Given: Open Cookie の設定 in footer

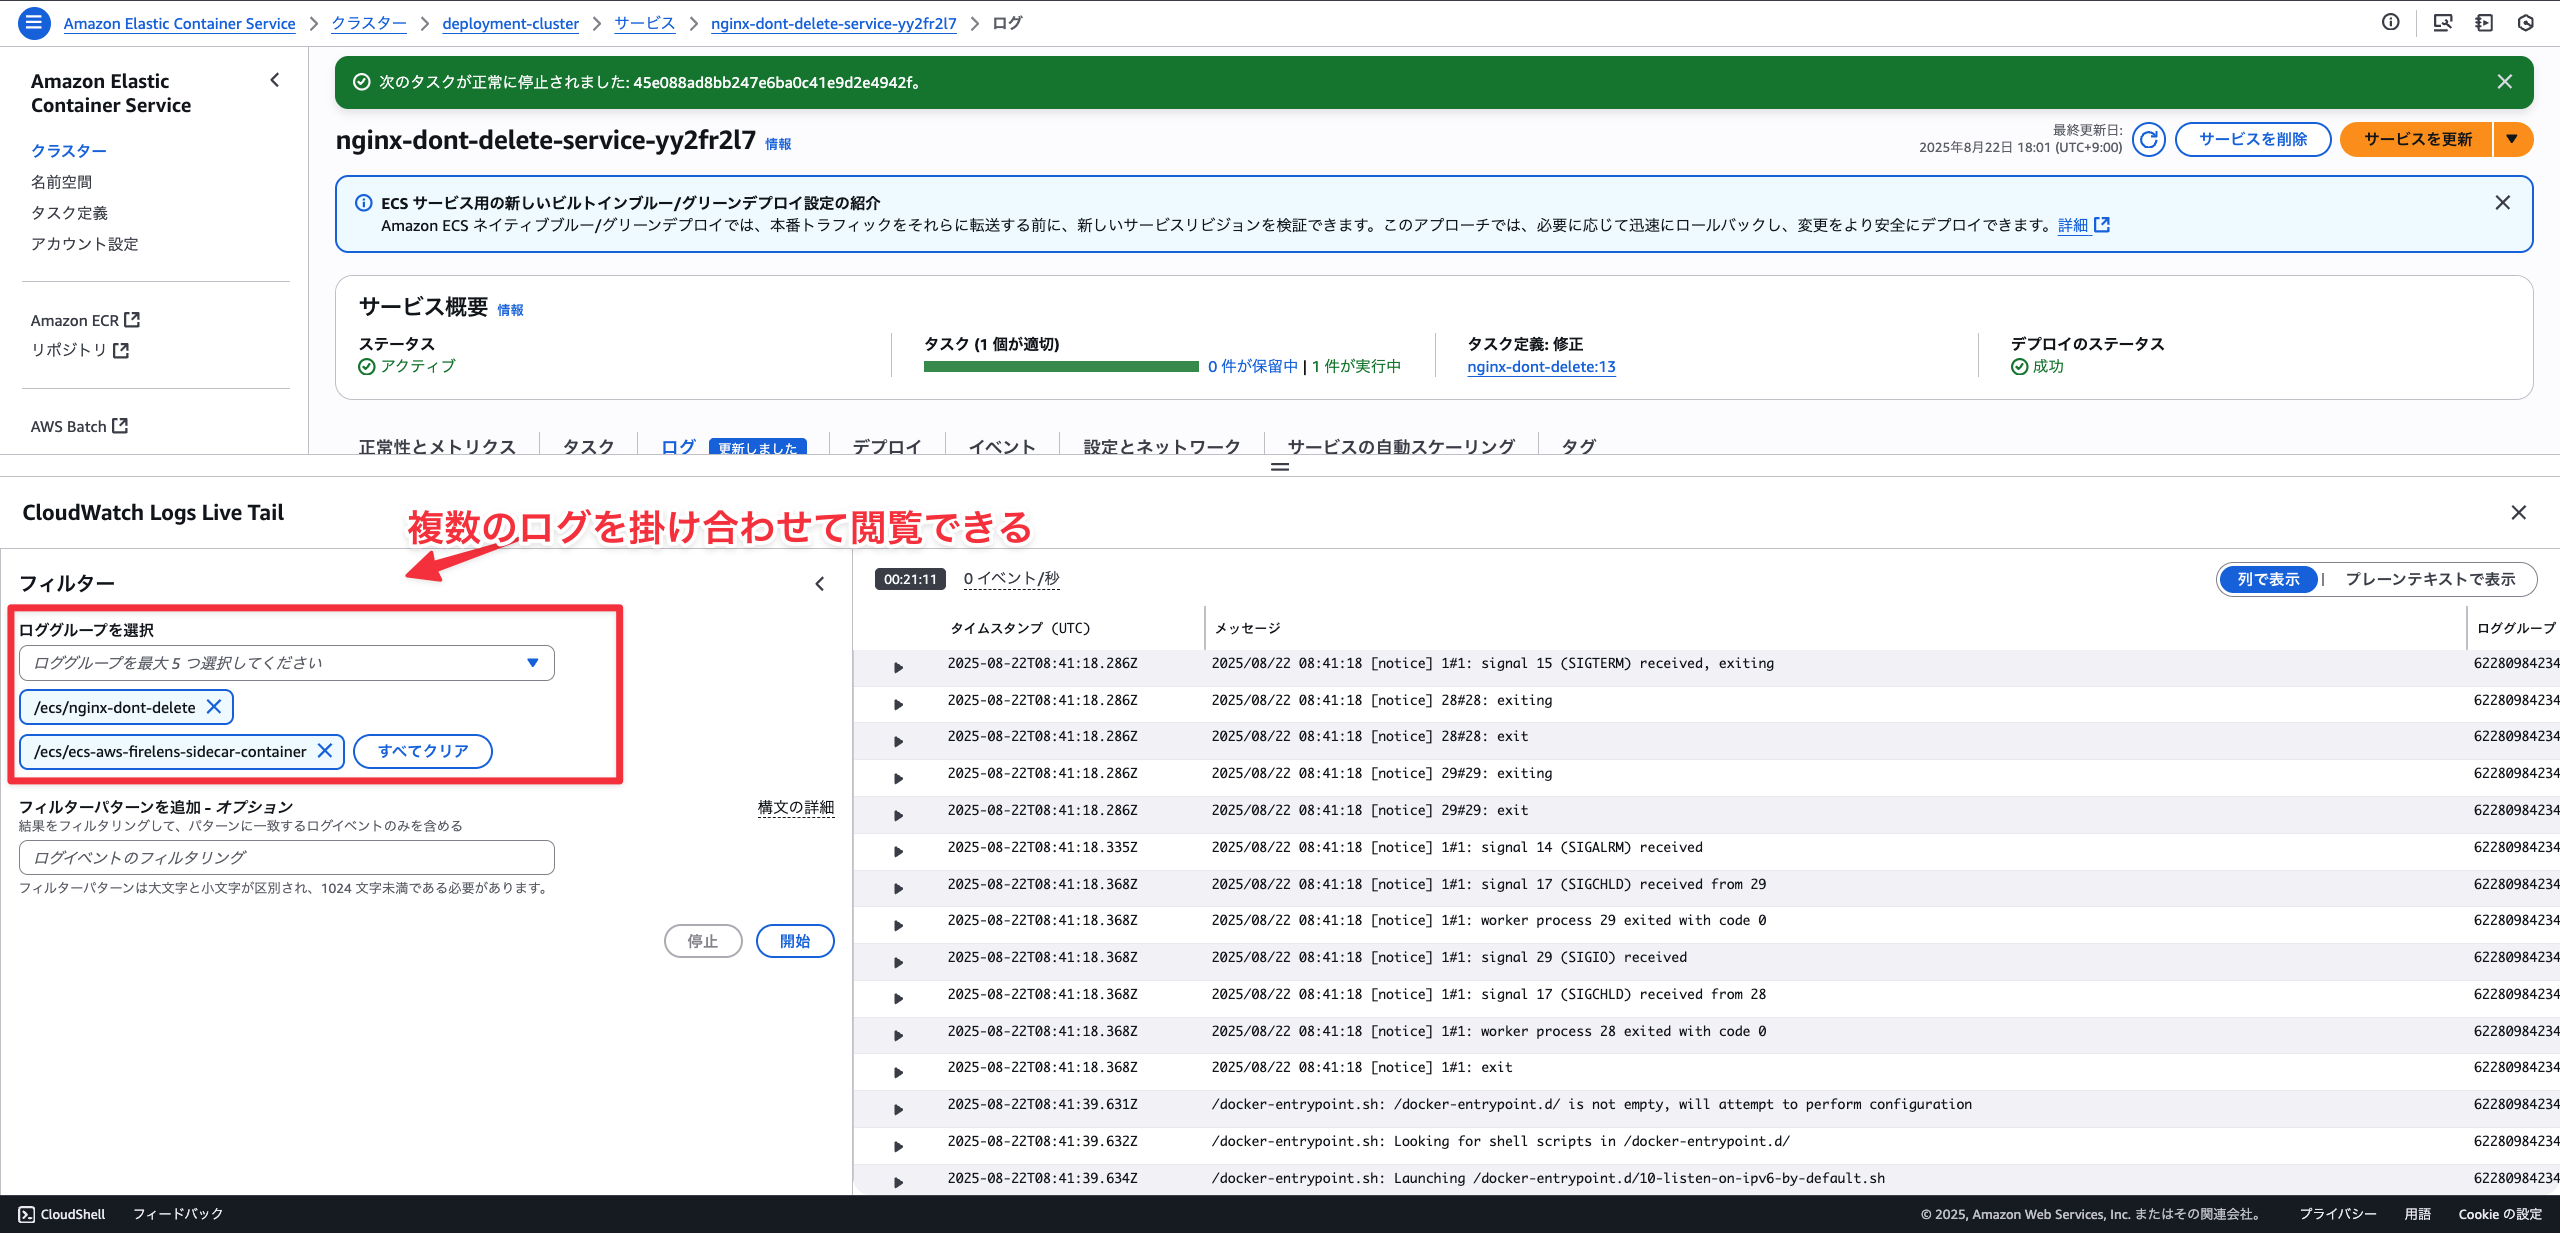Looking at the screenshot, I should pos(2500,1214).
